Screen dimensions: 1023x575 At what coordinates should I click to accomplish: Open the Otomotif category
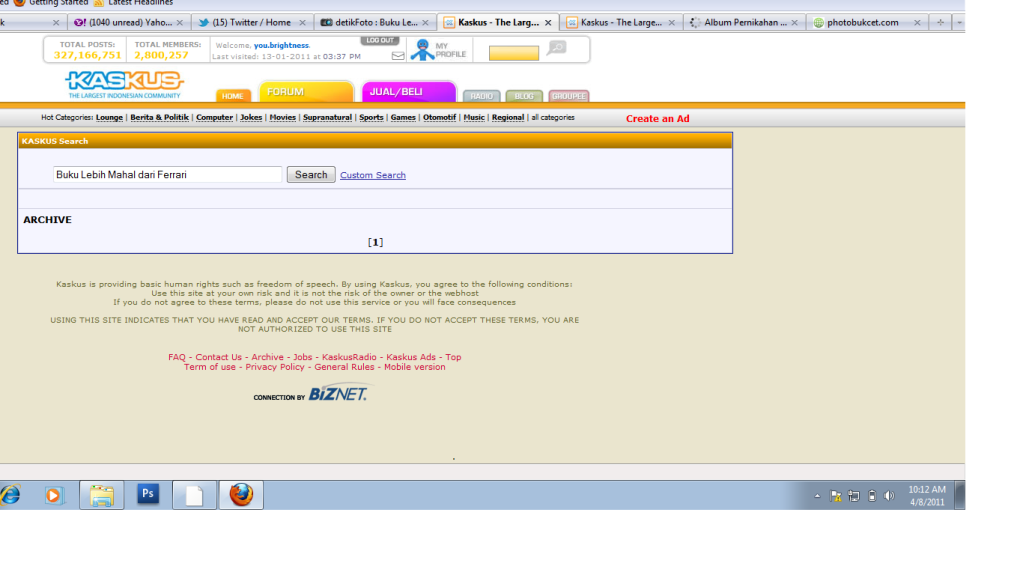[440, 117]
